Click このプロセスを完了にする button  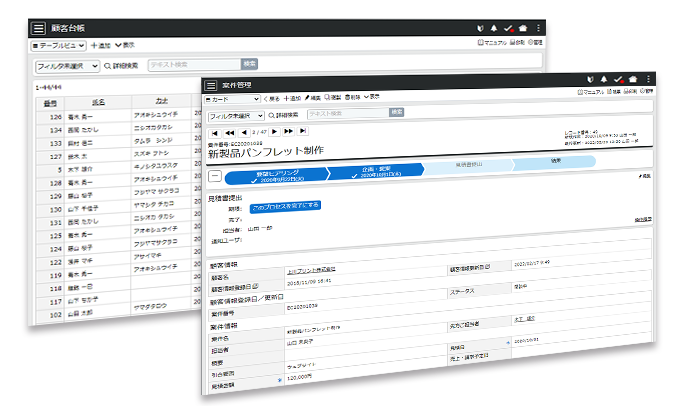click(x=286, y=206)
